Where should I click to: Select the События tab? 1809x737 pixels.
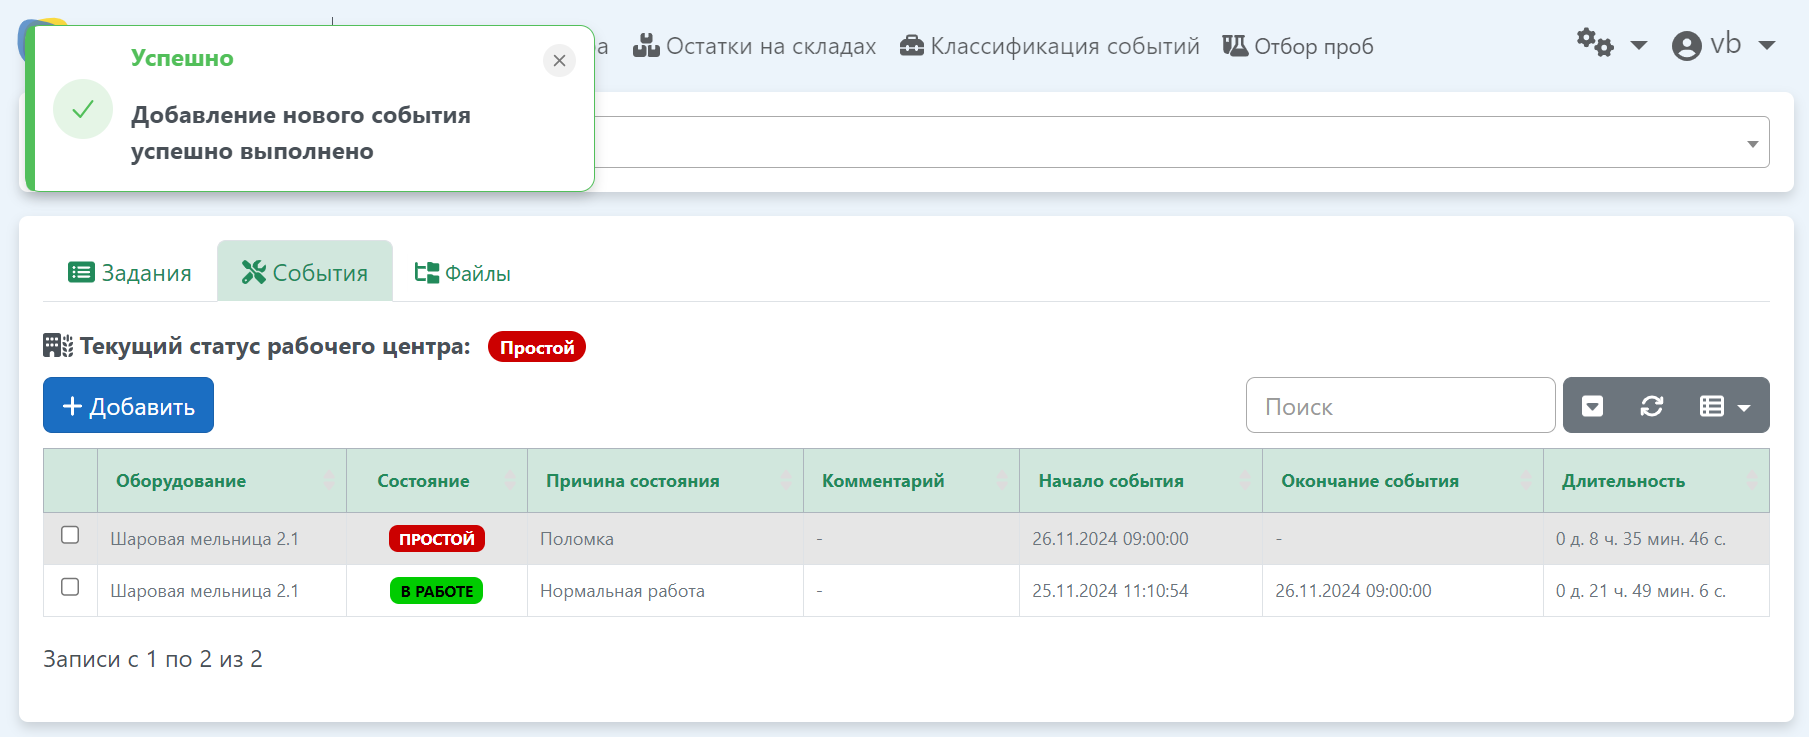[305, 273]
